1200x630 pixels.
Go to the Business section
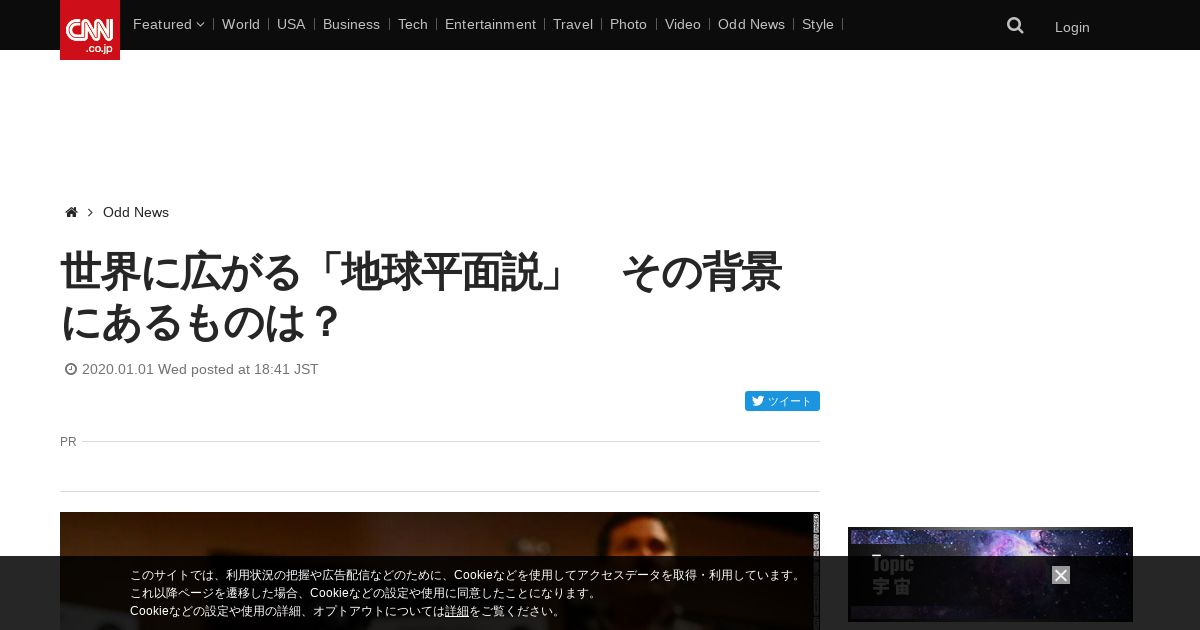tap(351, 24)
